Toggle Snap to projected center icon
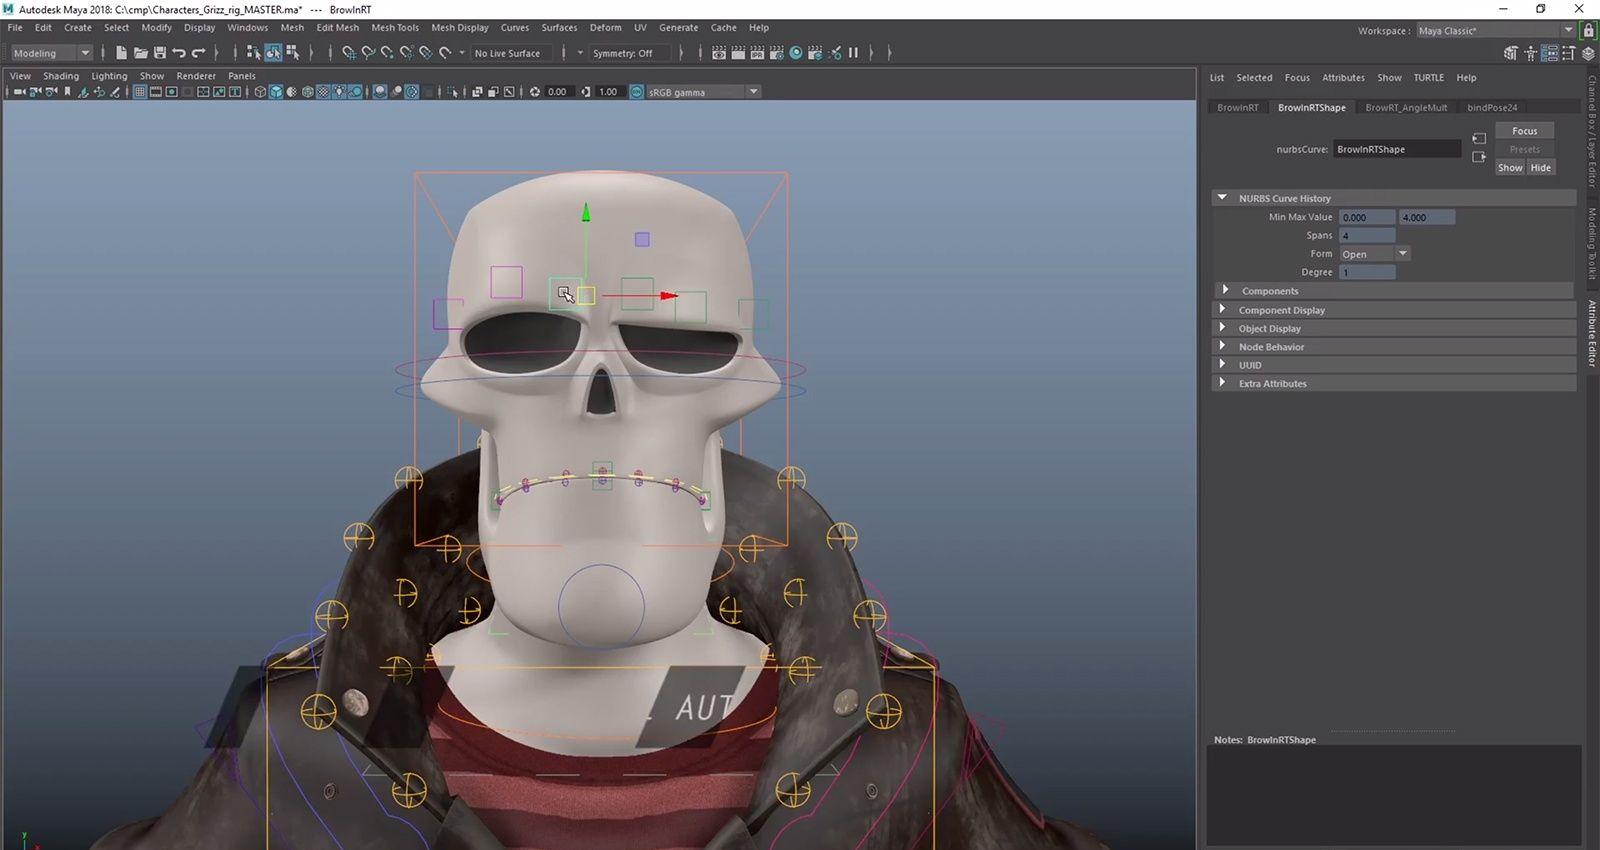 [406, 53]
